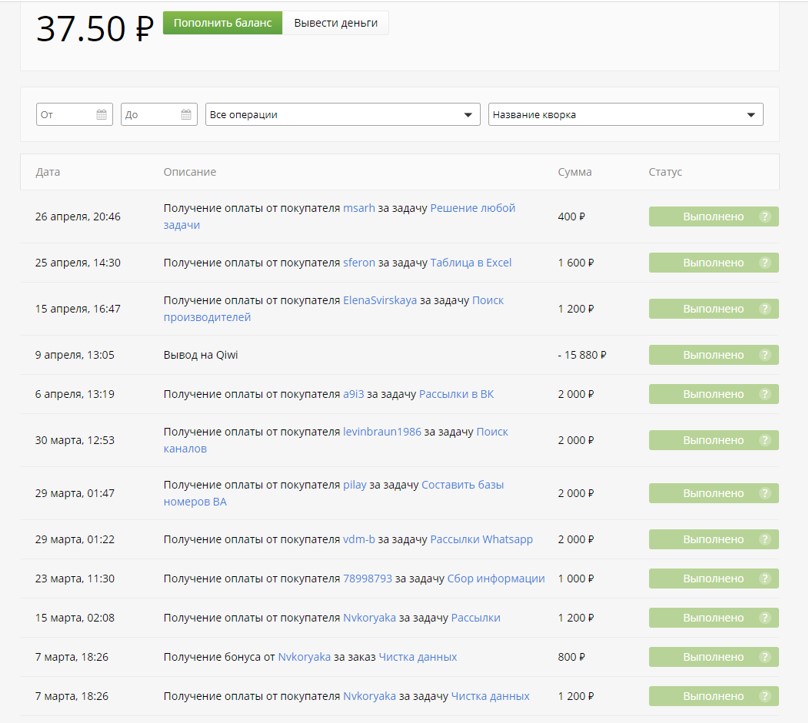This screenshot has height=723, width=808.
Task: Click calendar icon in the "От" date field
Action: pos(101,115)
